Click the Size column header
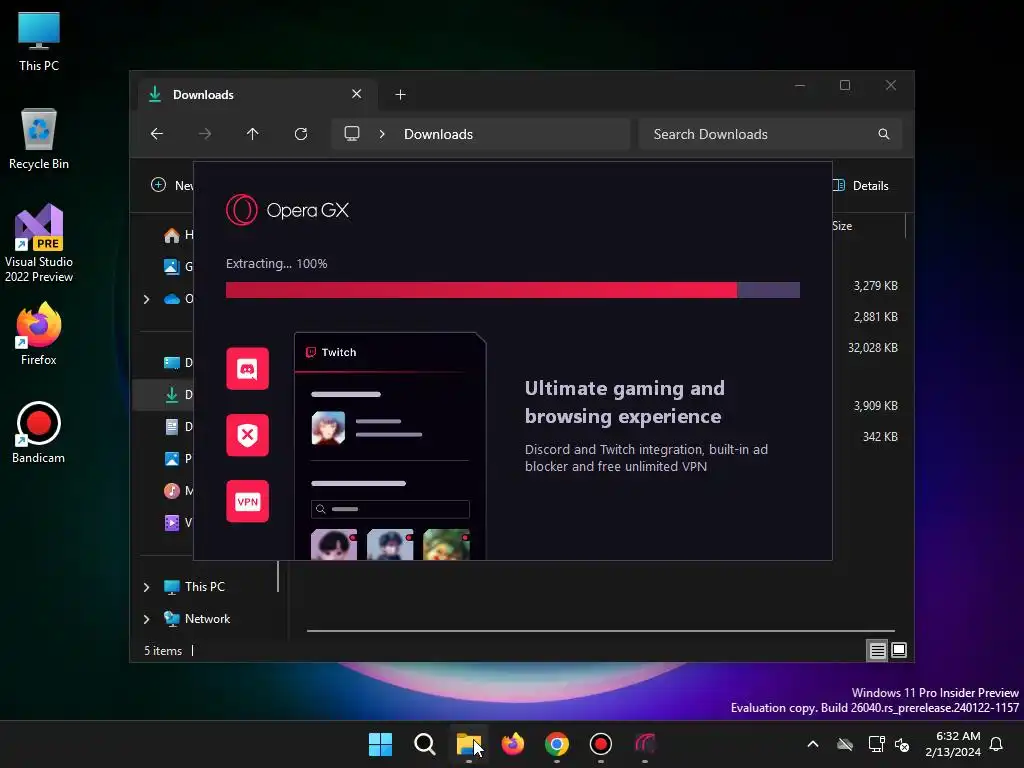The image size is (1024, 768). (x=842, y=226)
